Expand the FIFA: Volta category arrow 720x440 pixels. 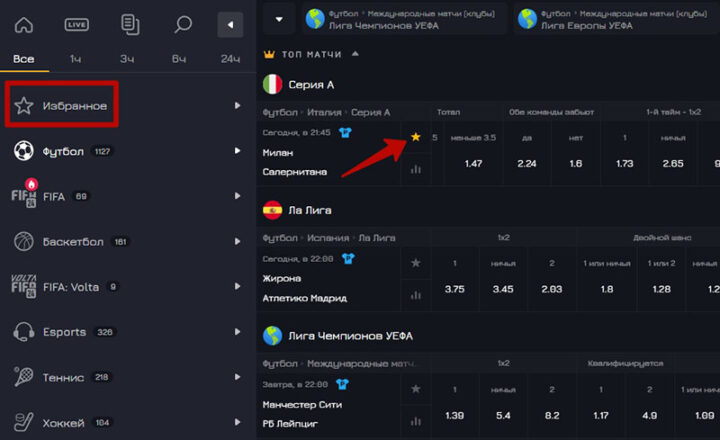click(x=237, y=286)
